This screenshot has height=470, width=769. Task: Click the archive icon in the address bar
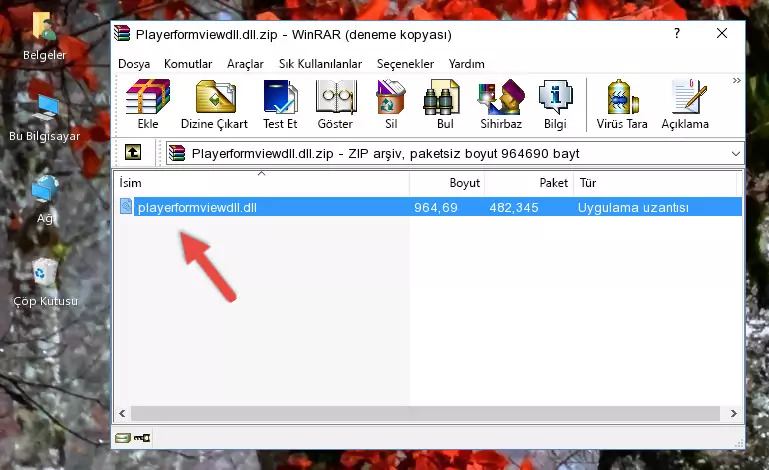(x=177, y=154)
